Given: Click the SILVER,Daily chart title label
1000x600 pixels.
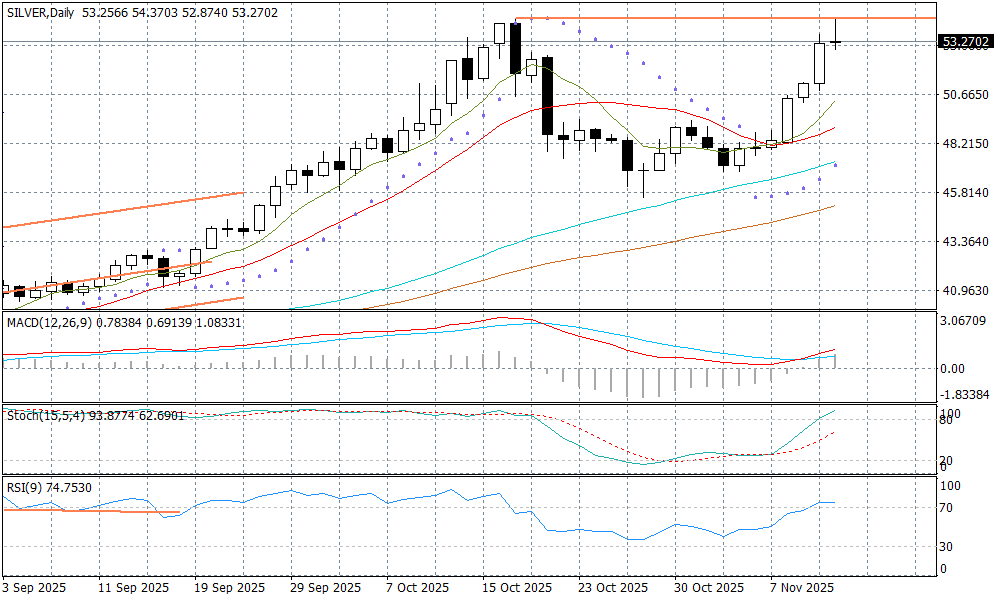Looking at the screenshot, I should click(46, 12).
